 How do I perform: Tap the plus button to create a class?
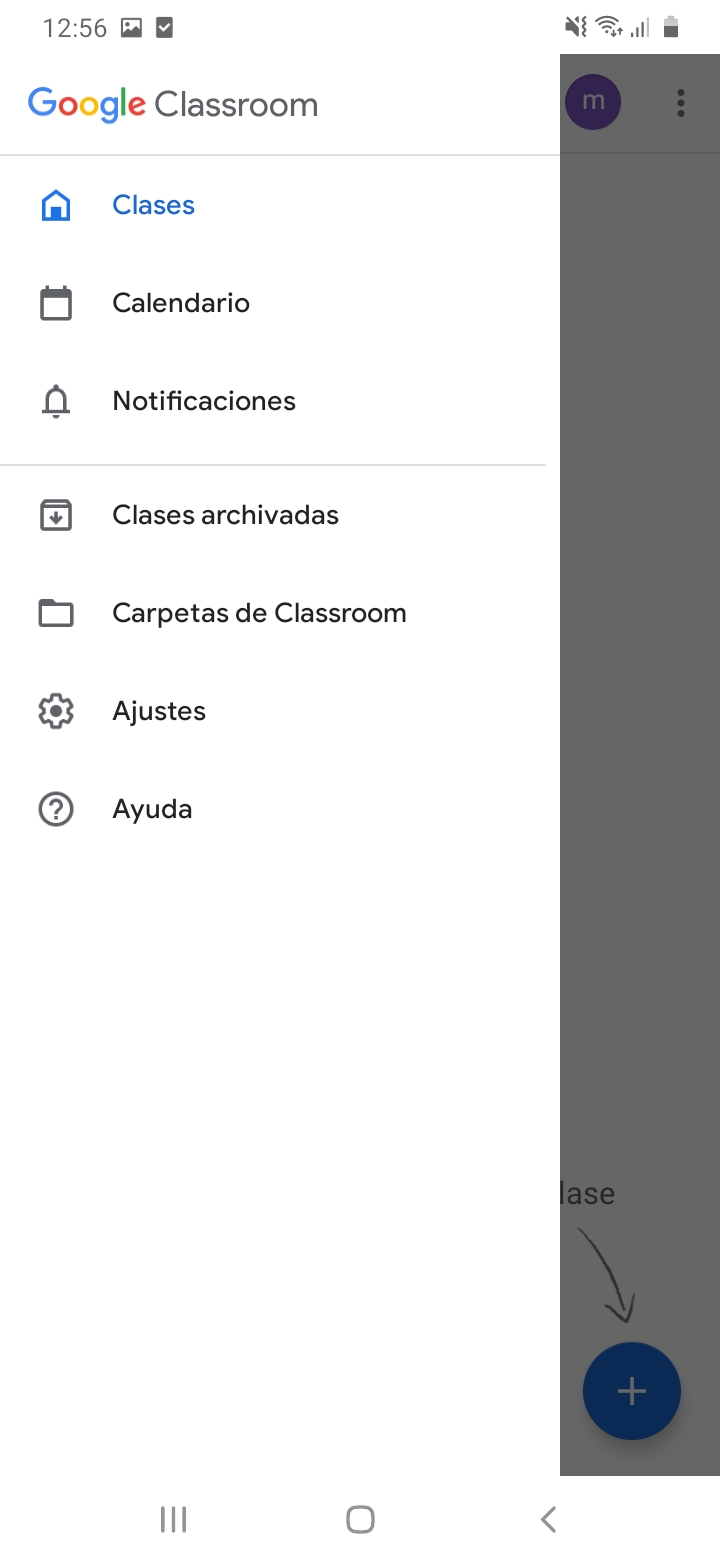631,1390
